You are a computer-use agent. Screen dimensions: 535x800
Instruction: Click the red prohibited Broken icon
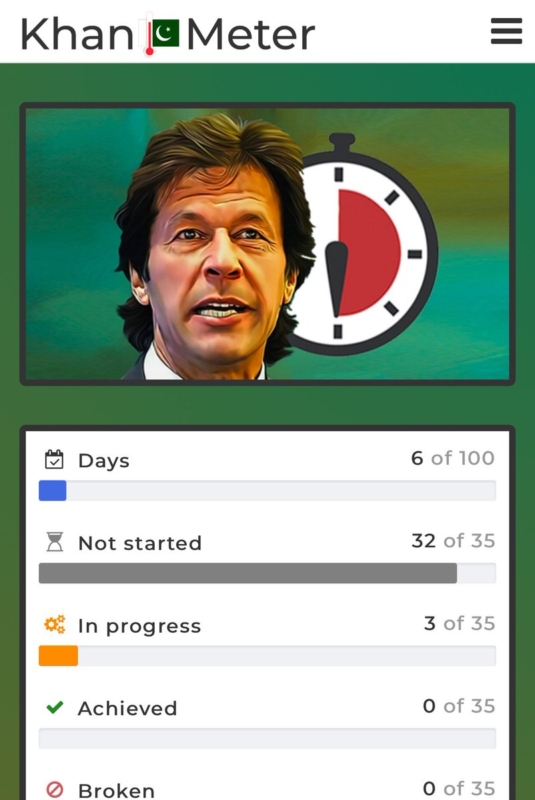(55, 789)
